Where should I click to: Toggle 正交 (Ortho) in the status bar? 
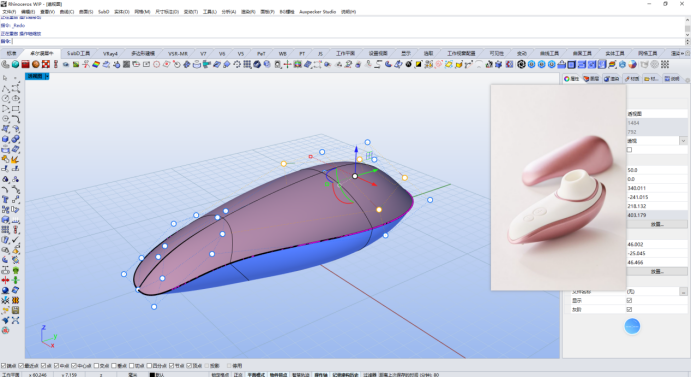coord(238,374)
